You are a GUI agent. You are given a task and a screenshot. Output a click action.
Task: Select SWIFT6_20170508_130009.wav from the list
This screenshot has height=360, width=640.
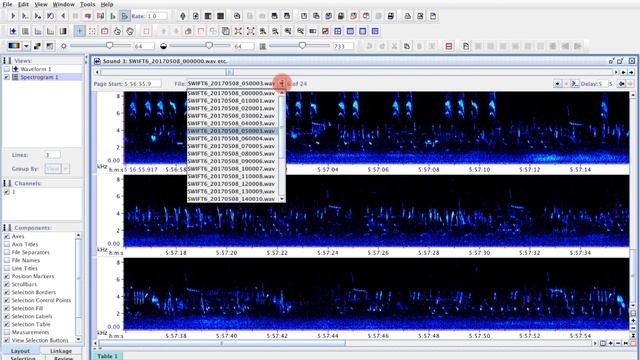coord(233,191)
